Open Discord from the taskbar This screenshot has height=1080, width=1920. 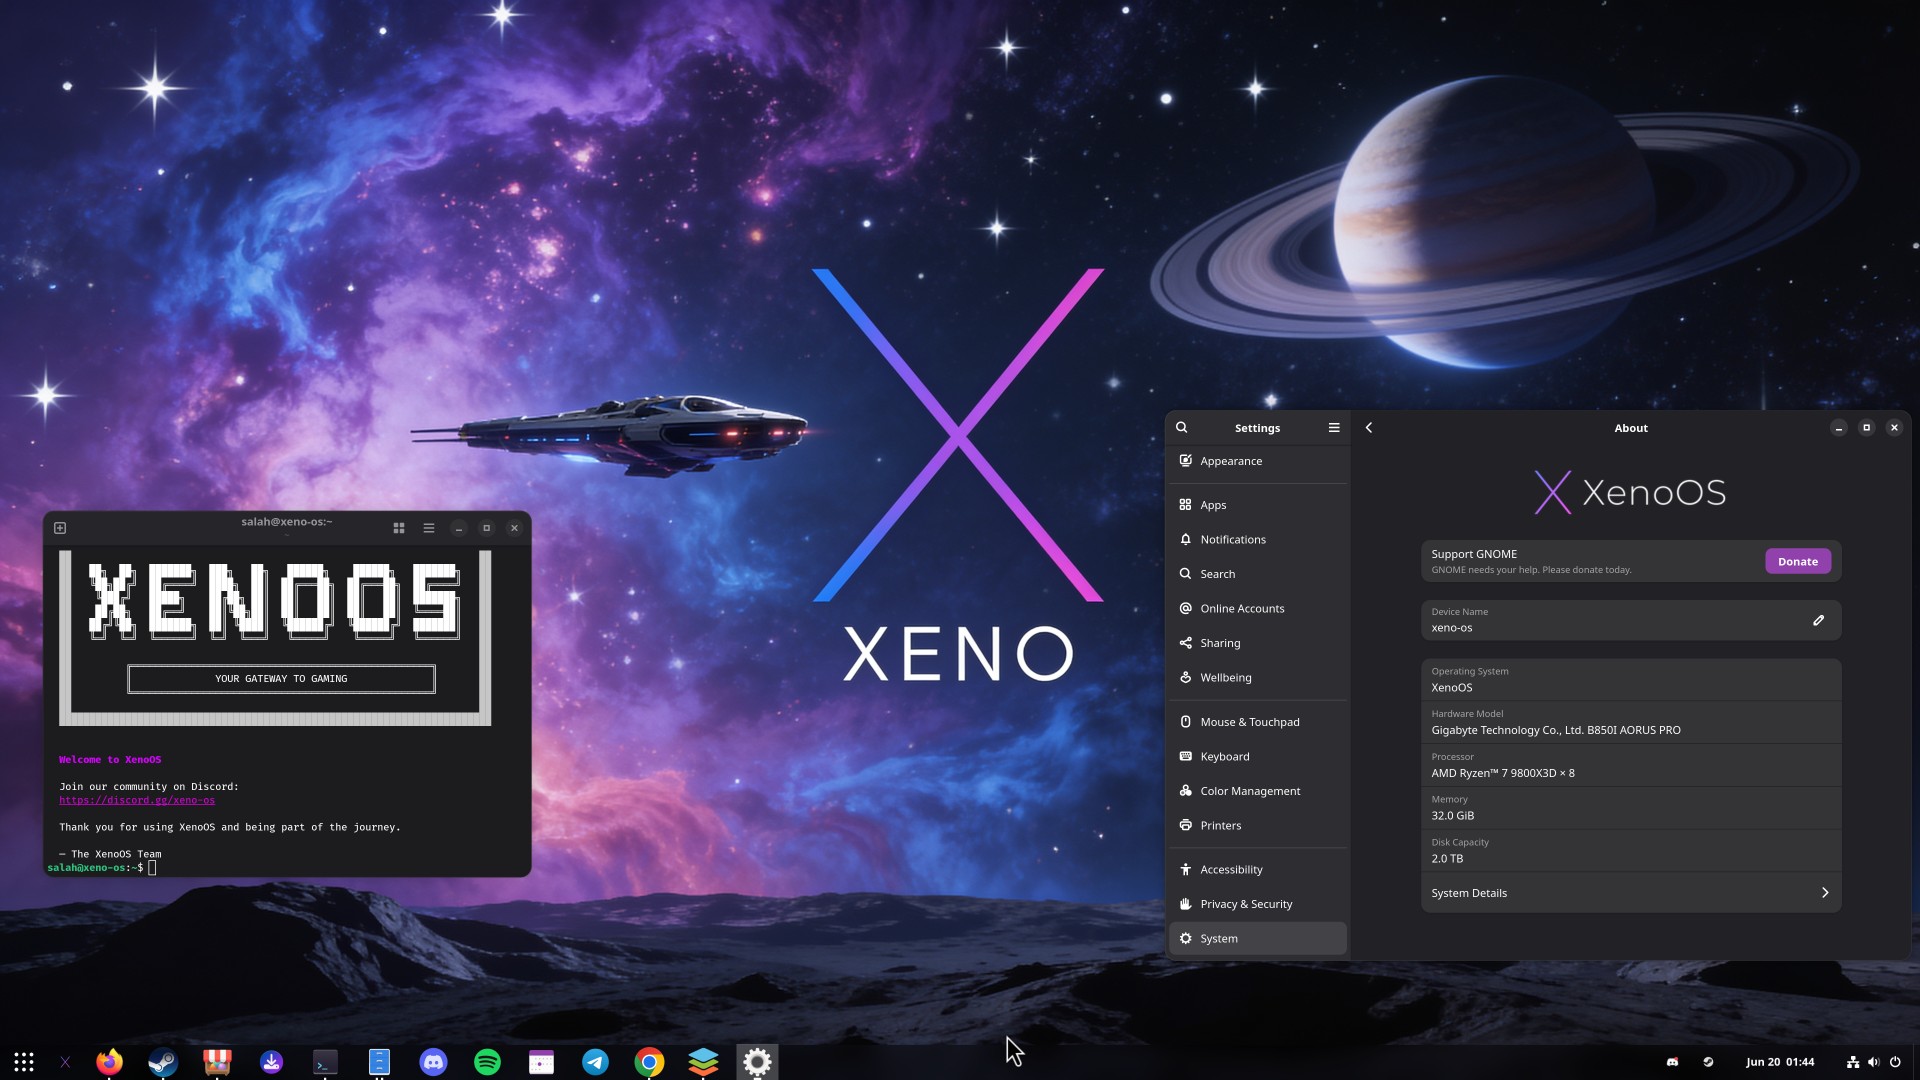pyautogui.click(x=433, y=1062)
